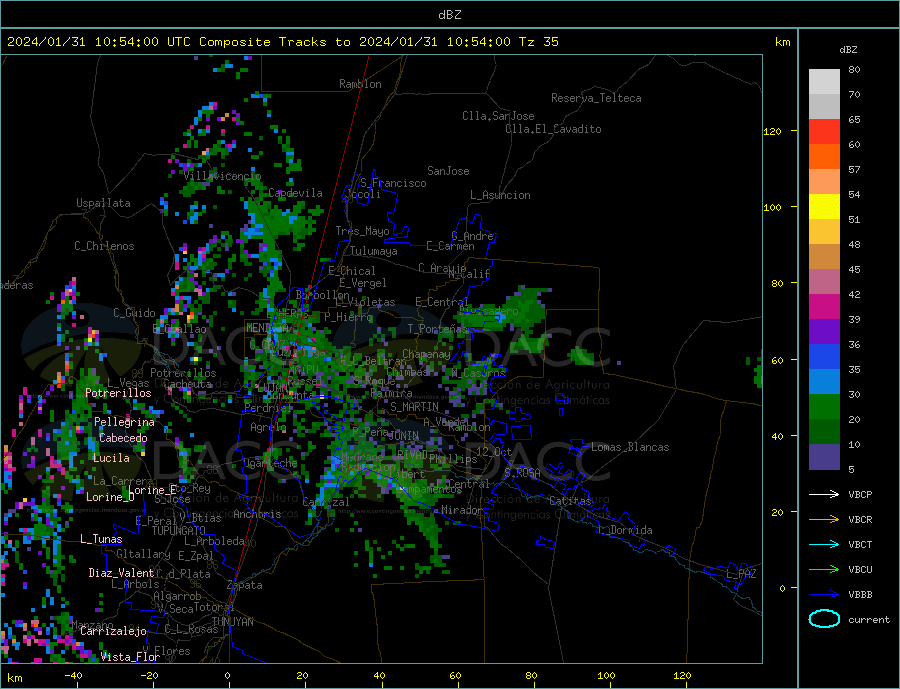Click the 'Zapata' map label

[x=245, y=585]
